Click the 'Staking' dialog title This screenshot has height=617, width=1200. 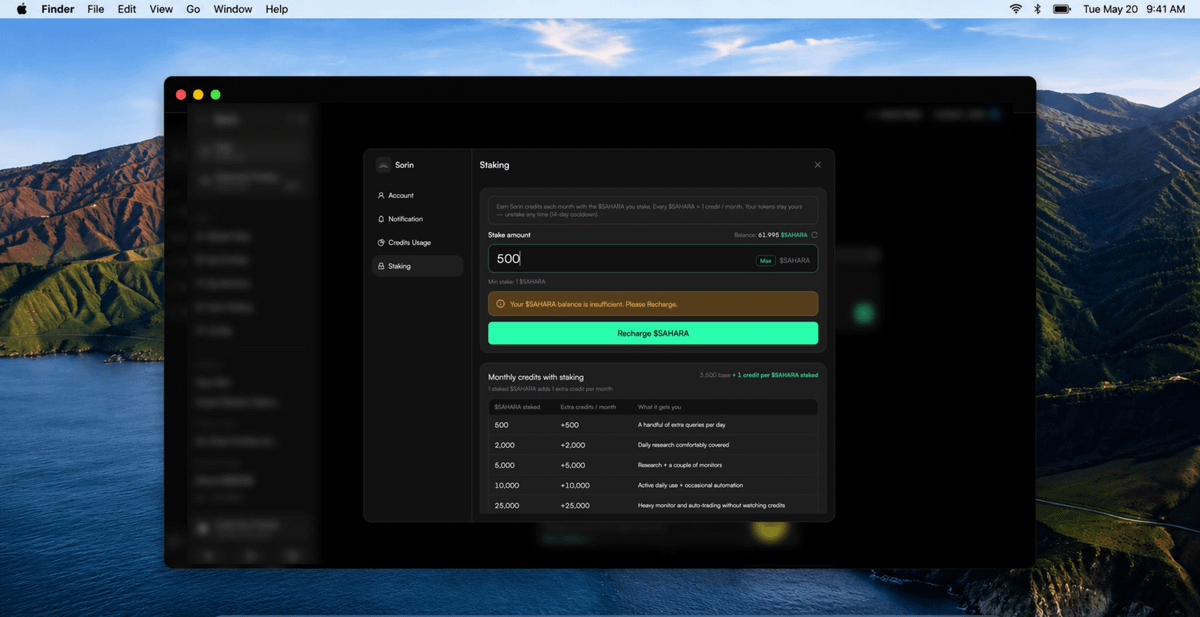point(494,165)
